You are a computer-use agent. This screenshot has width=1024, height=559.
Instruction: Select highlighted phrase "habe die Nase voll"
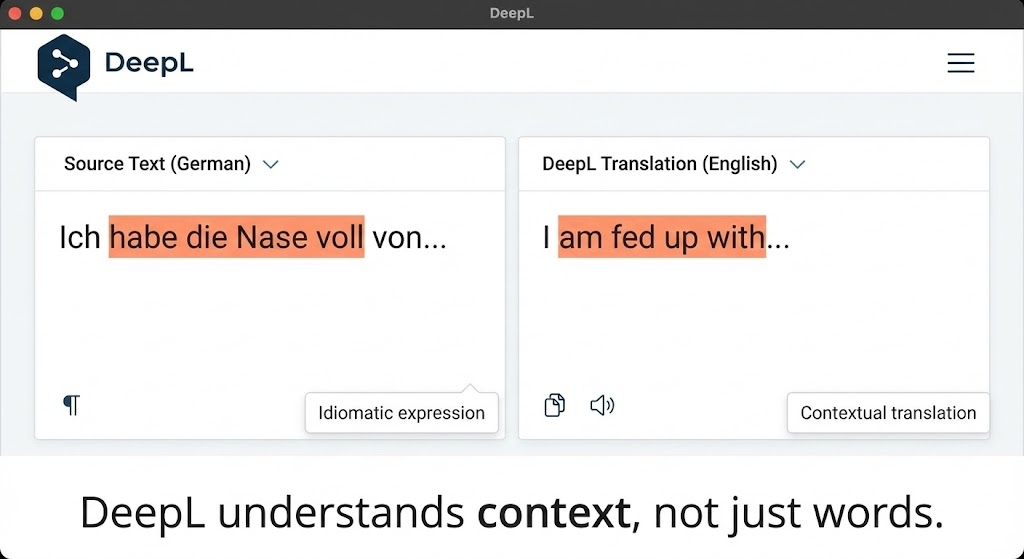pos(237,237)
